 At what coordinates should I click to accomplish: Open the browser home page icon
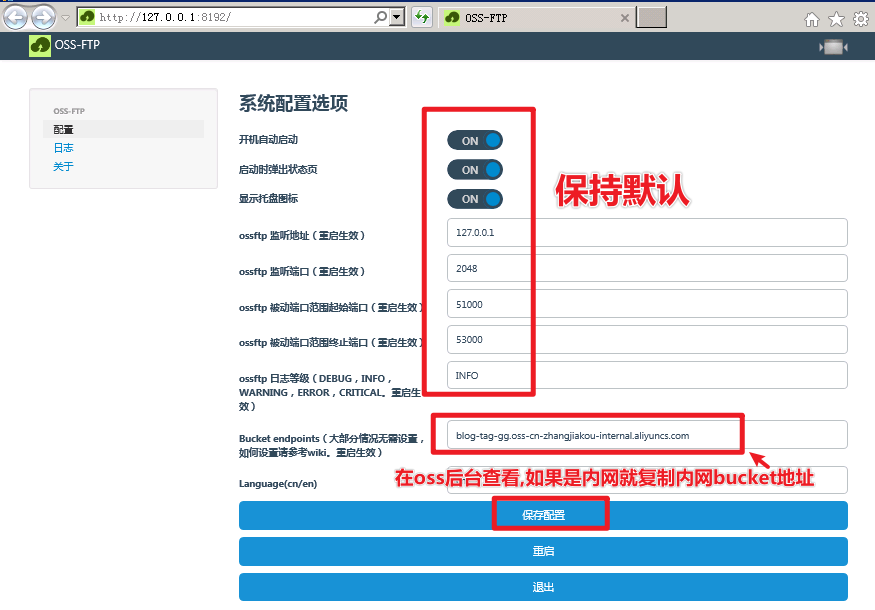(x=812, y=19)
